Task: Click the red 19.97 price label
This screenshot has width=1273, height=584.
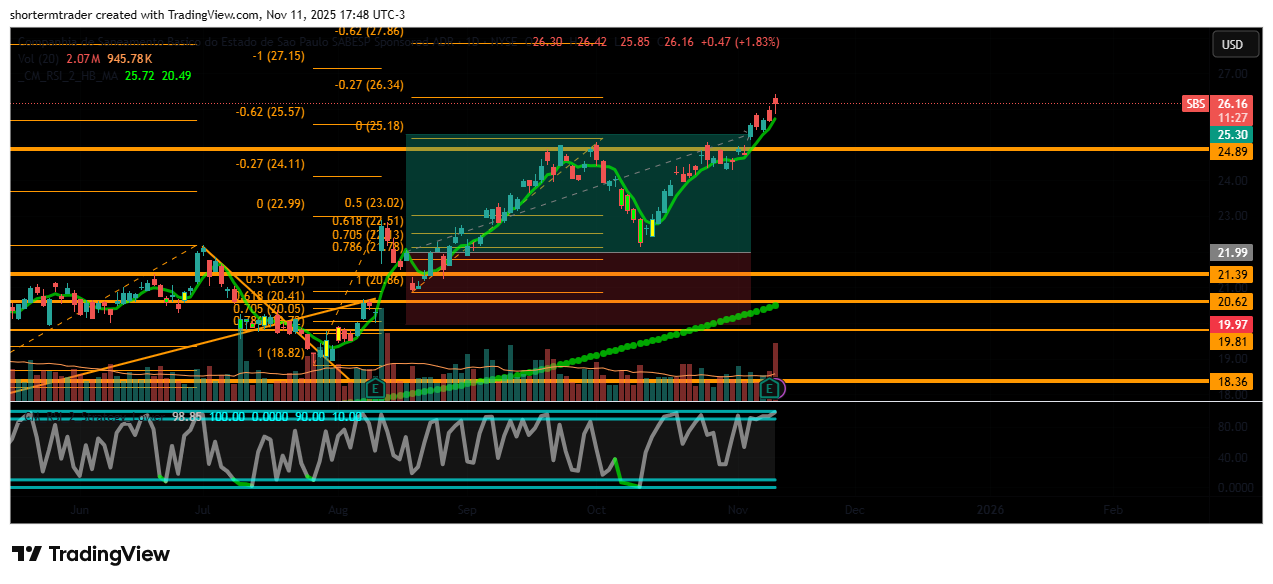Action: 1233,325
